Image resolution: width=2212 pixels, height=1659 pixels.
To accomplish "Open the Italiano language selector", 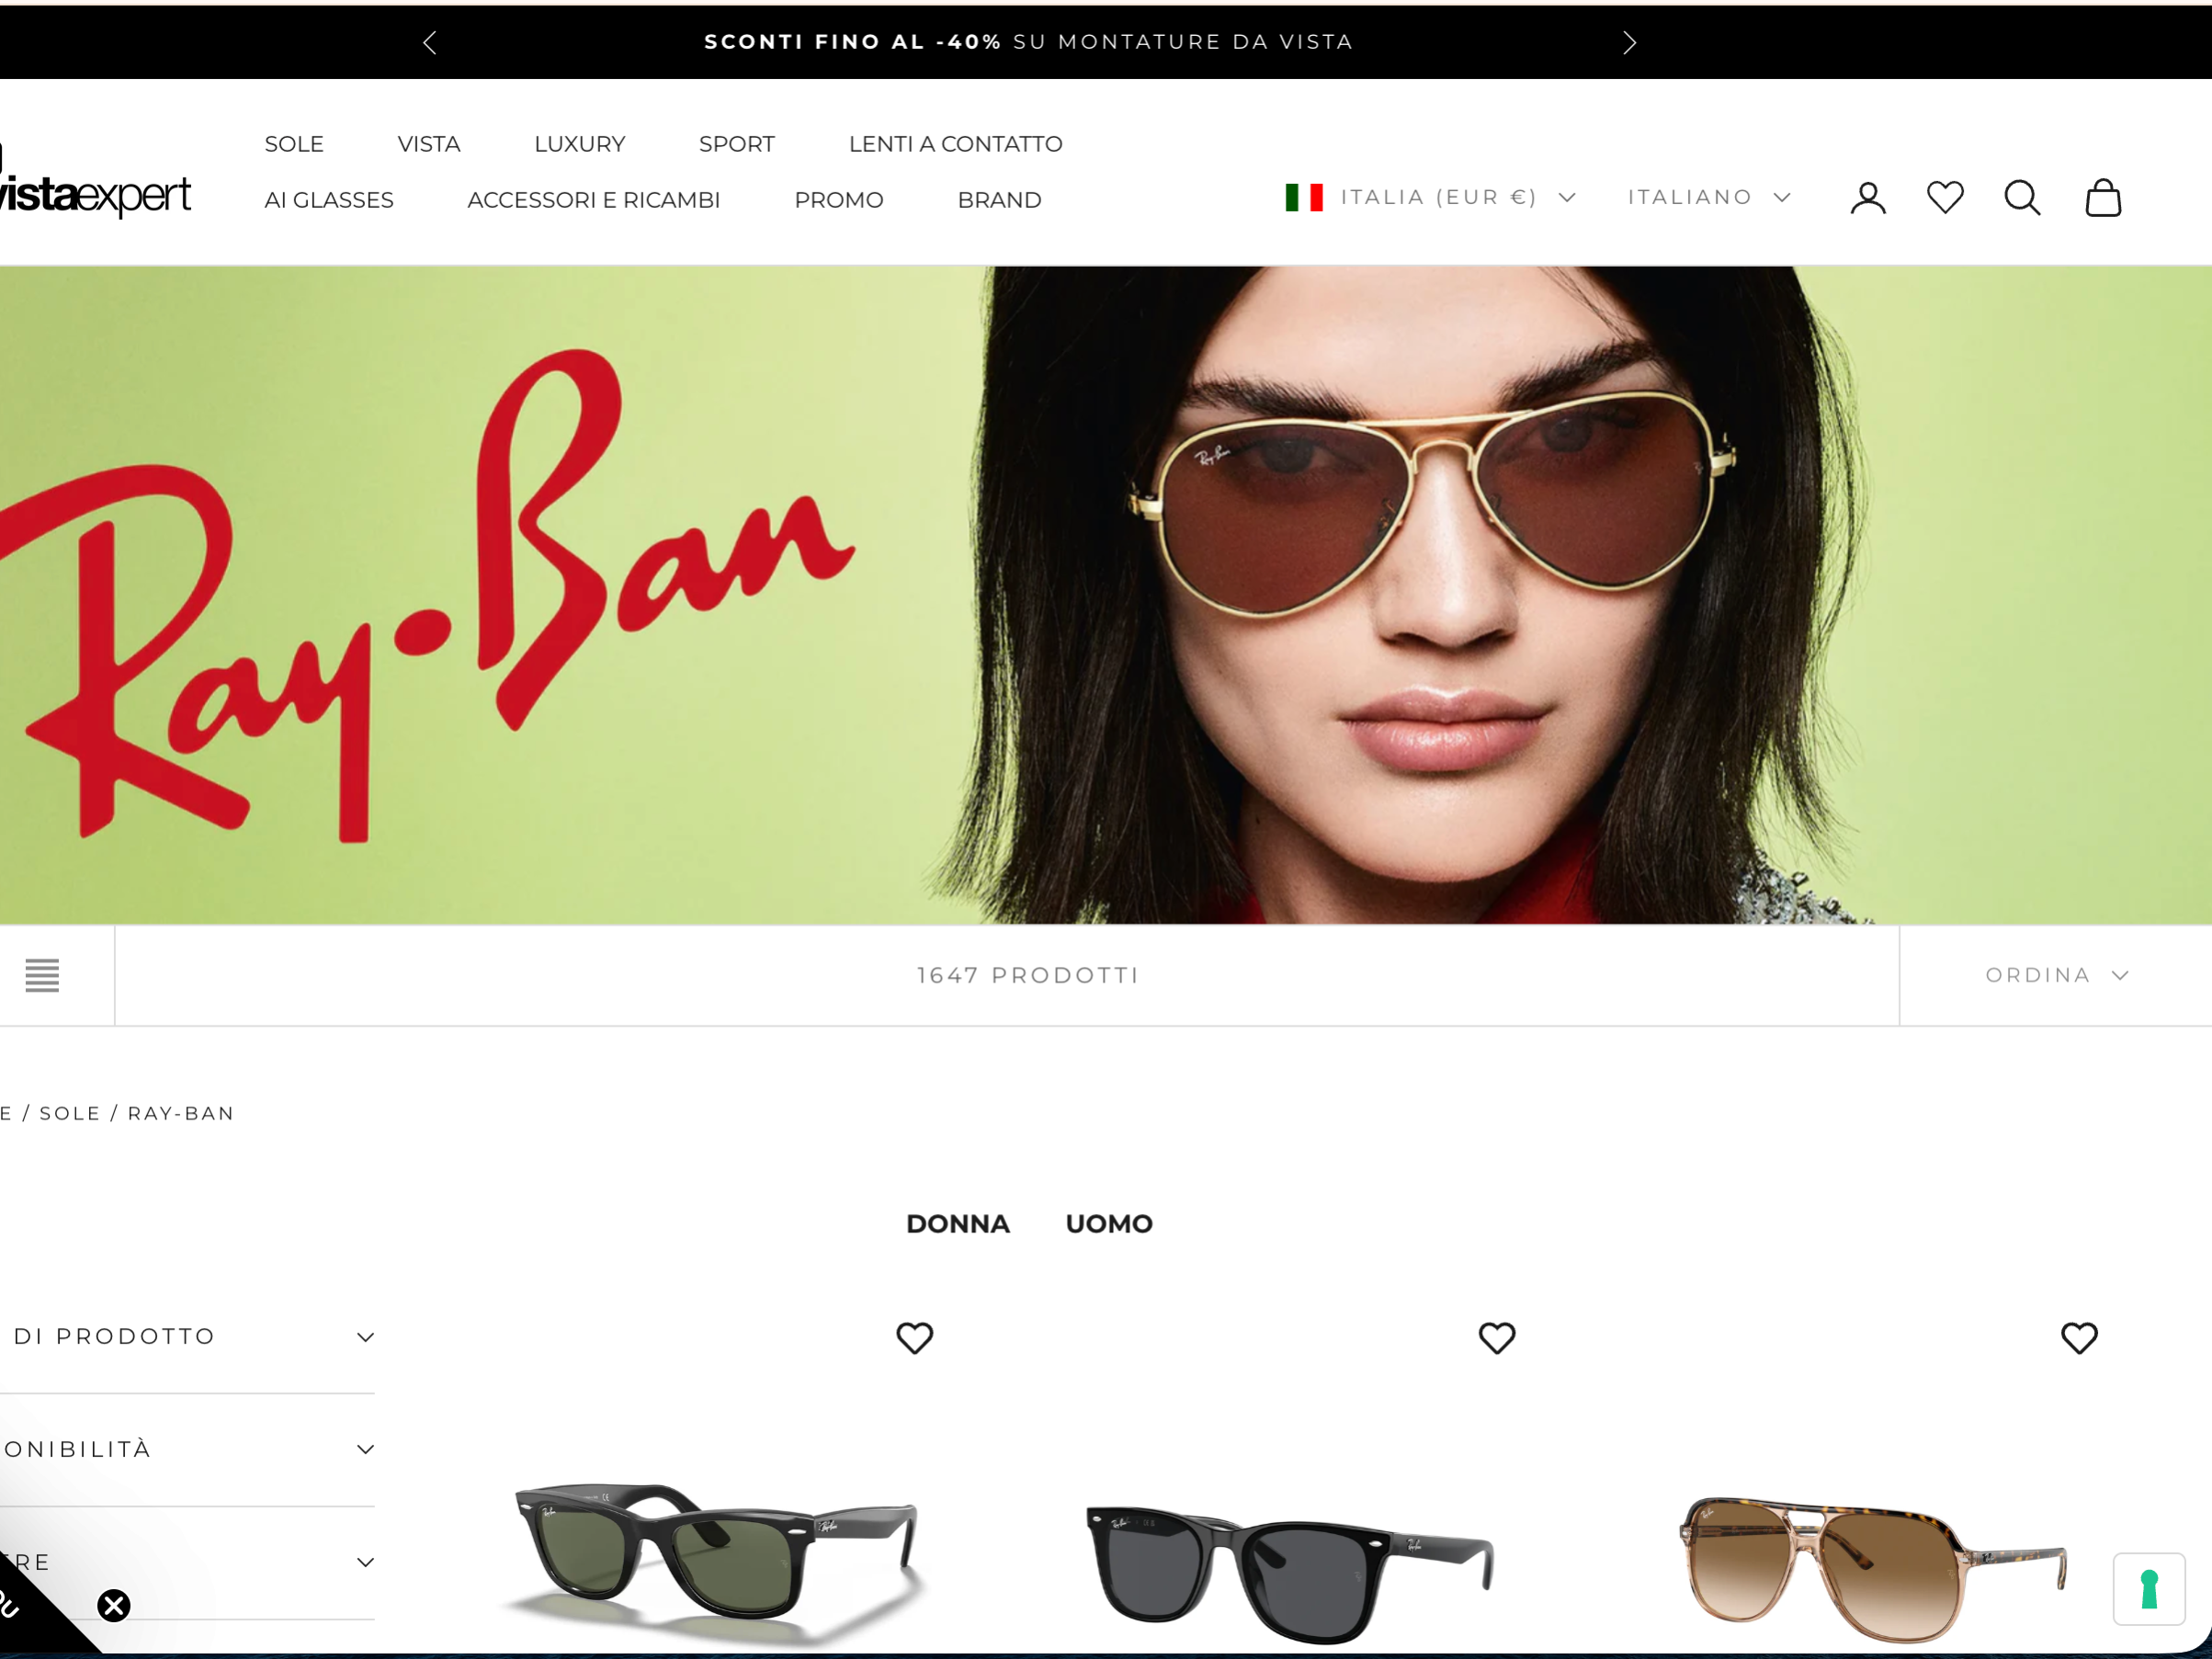I will (1709, 197).
